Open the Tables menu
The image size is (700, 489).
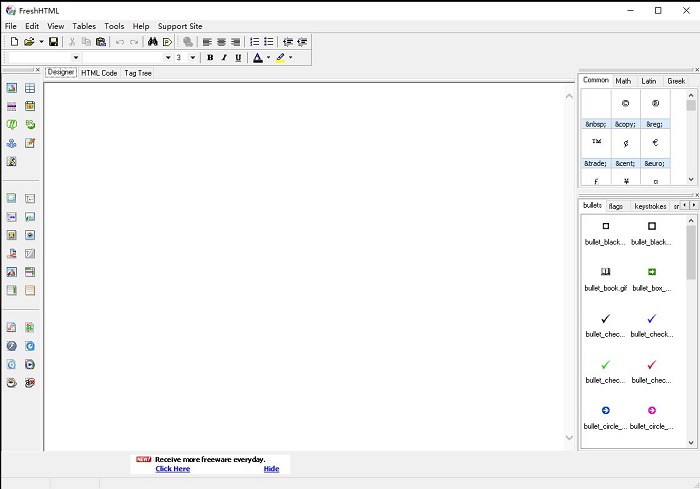[x=84, y=26]
